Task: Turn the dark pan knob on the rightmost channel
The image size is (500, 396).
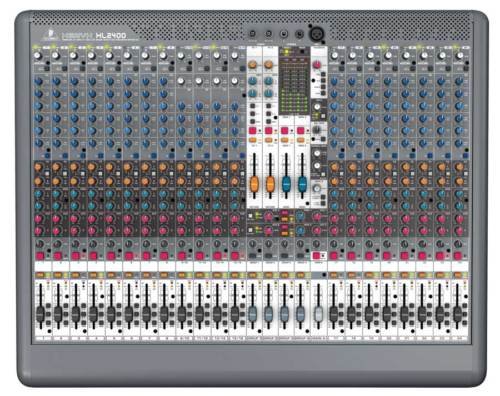Action: (458, 244)
